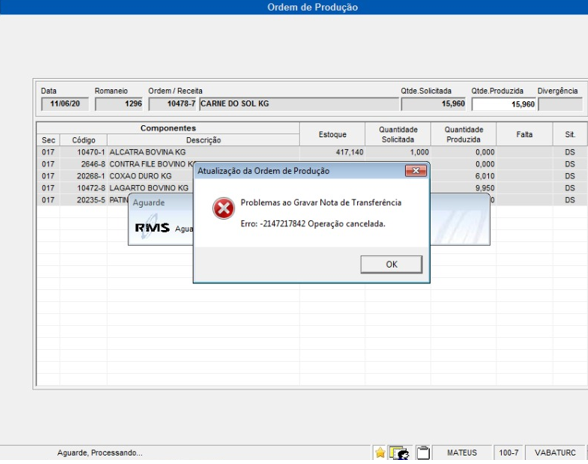Click Estoque value 417,140
The width and height of the screenshot is (588, 464).
pyautogui.click(x=350, y=152)
